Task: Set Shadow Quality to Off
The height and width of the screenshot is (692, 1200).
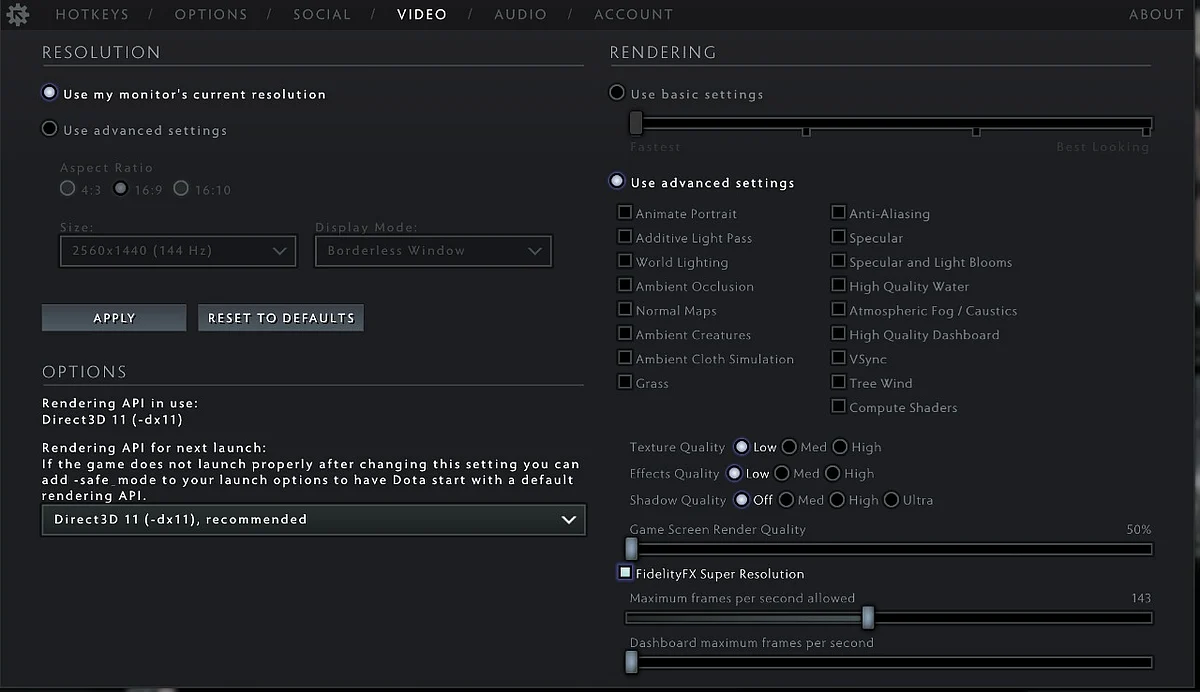Action: (x=741, y=499)
